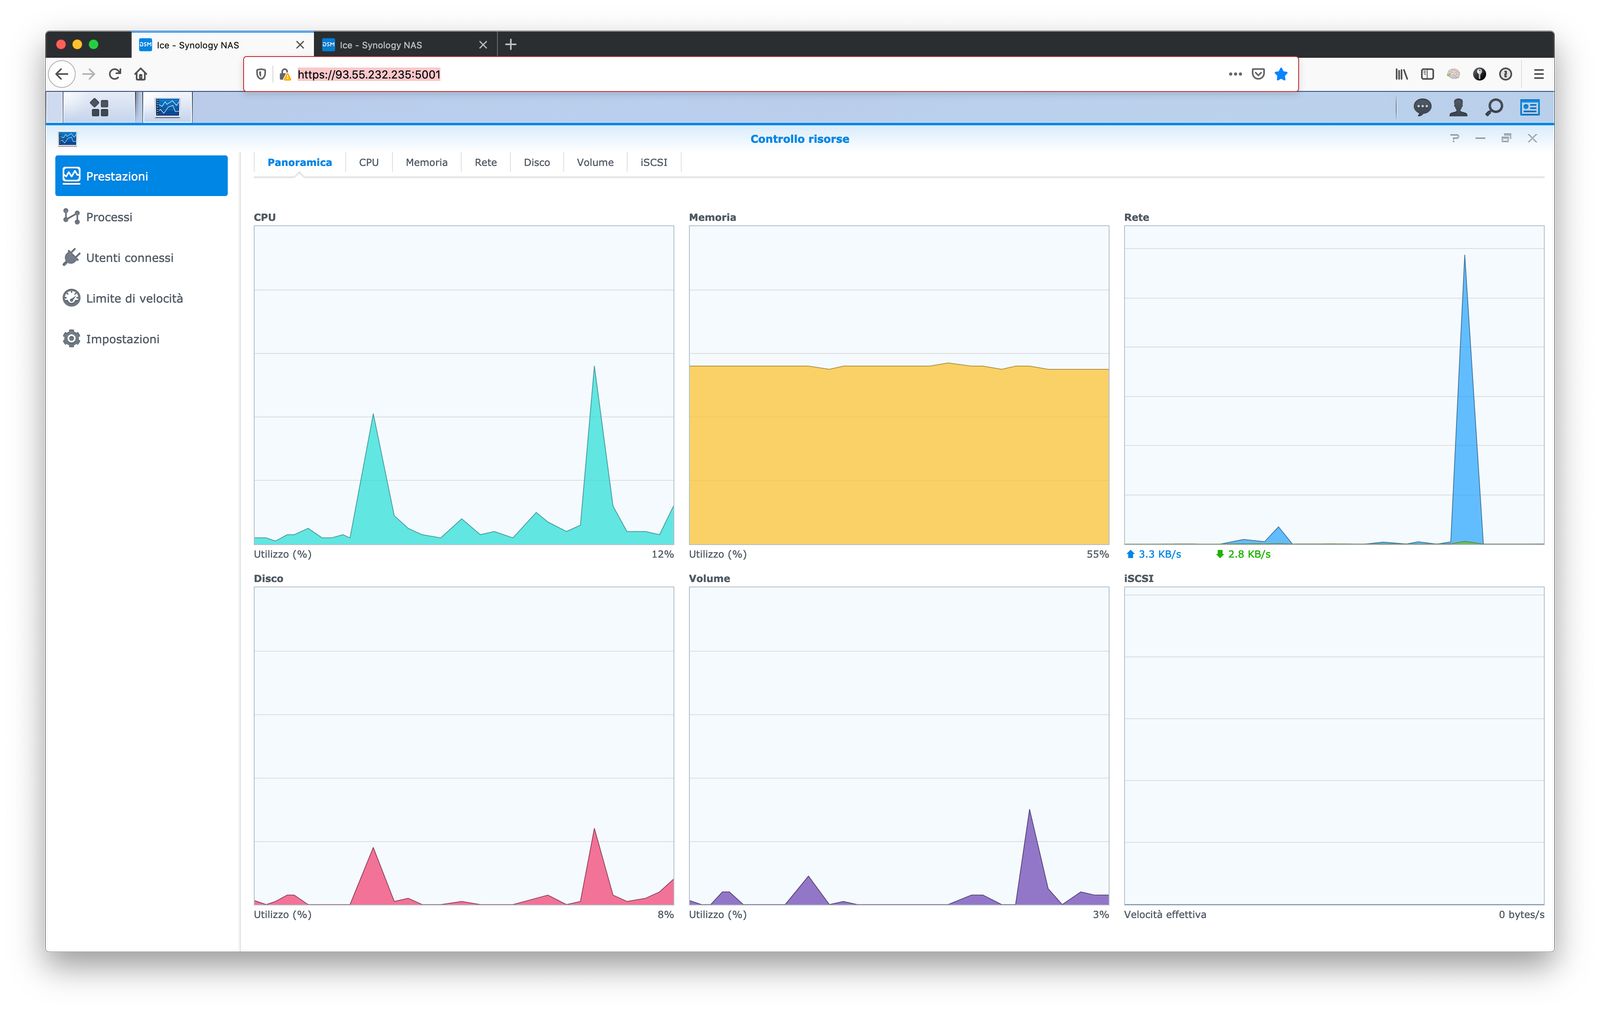This screenshot has height=1012, width=1600.
Task: Close the active Ice - Synology NAS tab
Action: pyautogui.click(x=300, y=45)
